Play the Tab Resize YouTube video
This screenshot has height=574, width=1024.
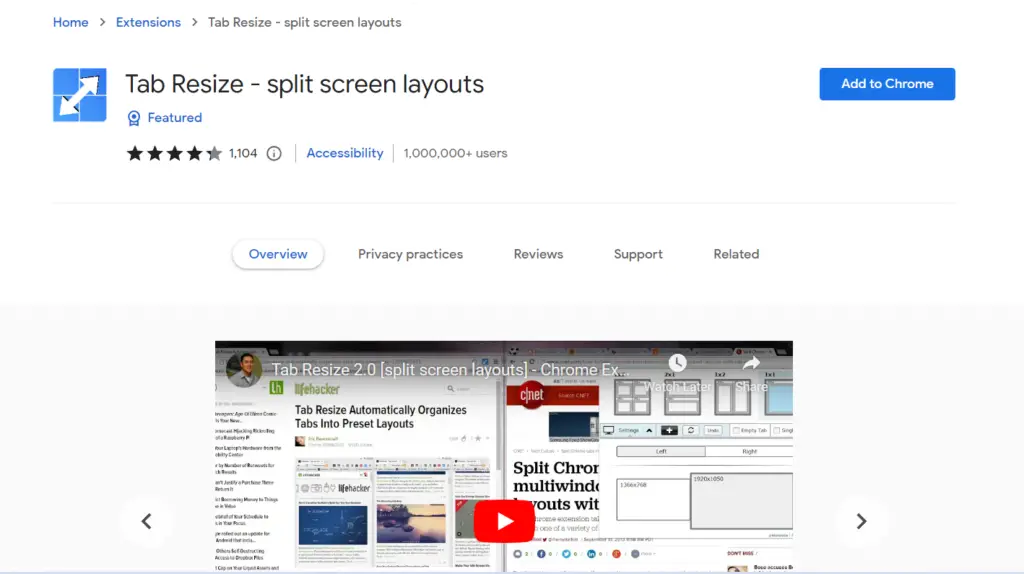pos(504,521)
